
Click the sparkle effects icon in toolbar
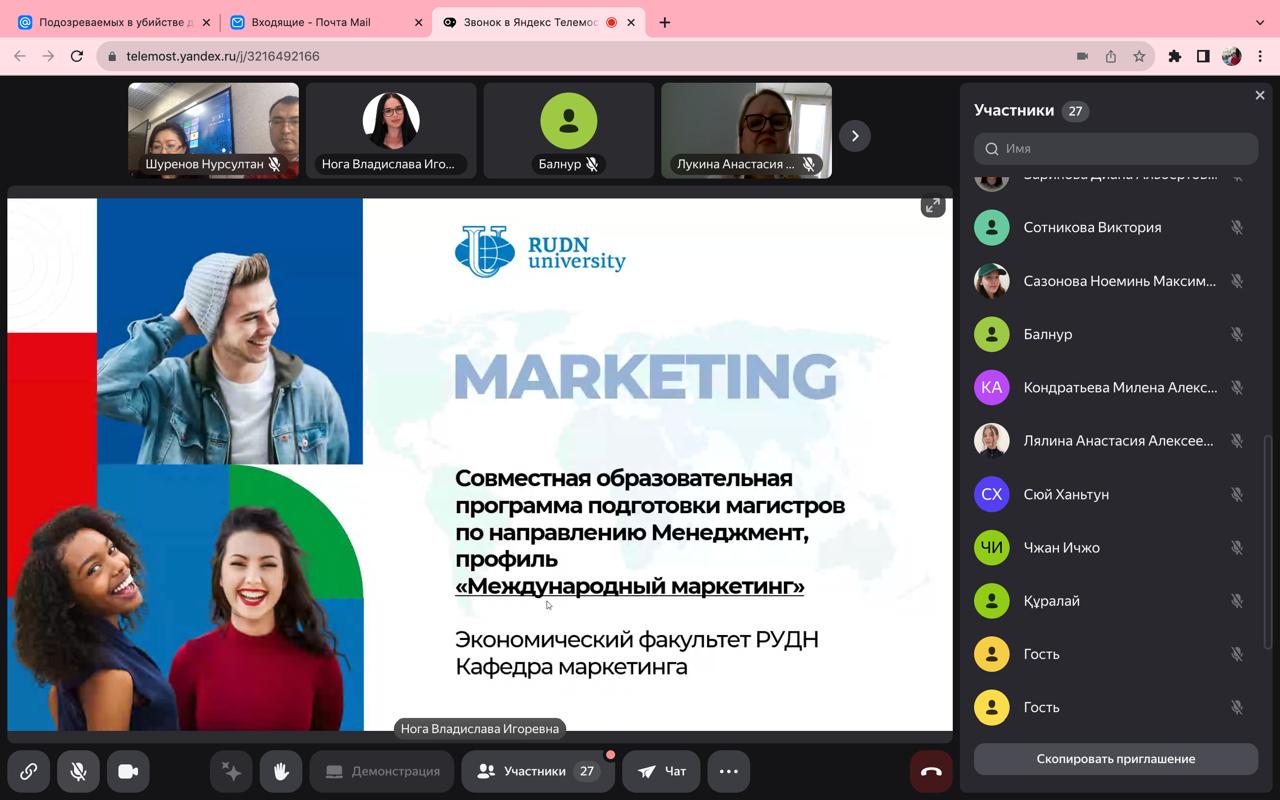coord(232,771)
